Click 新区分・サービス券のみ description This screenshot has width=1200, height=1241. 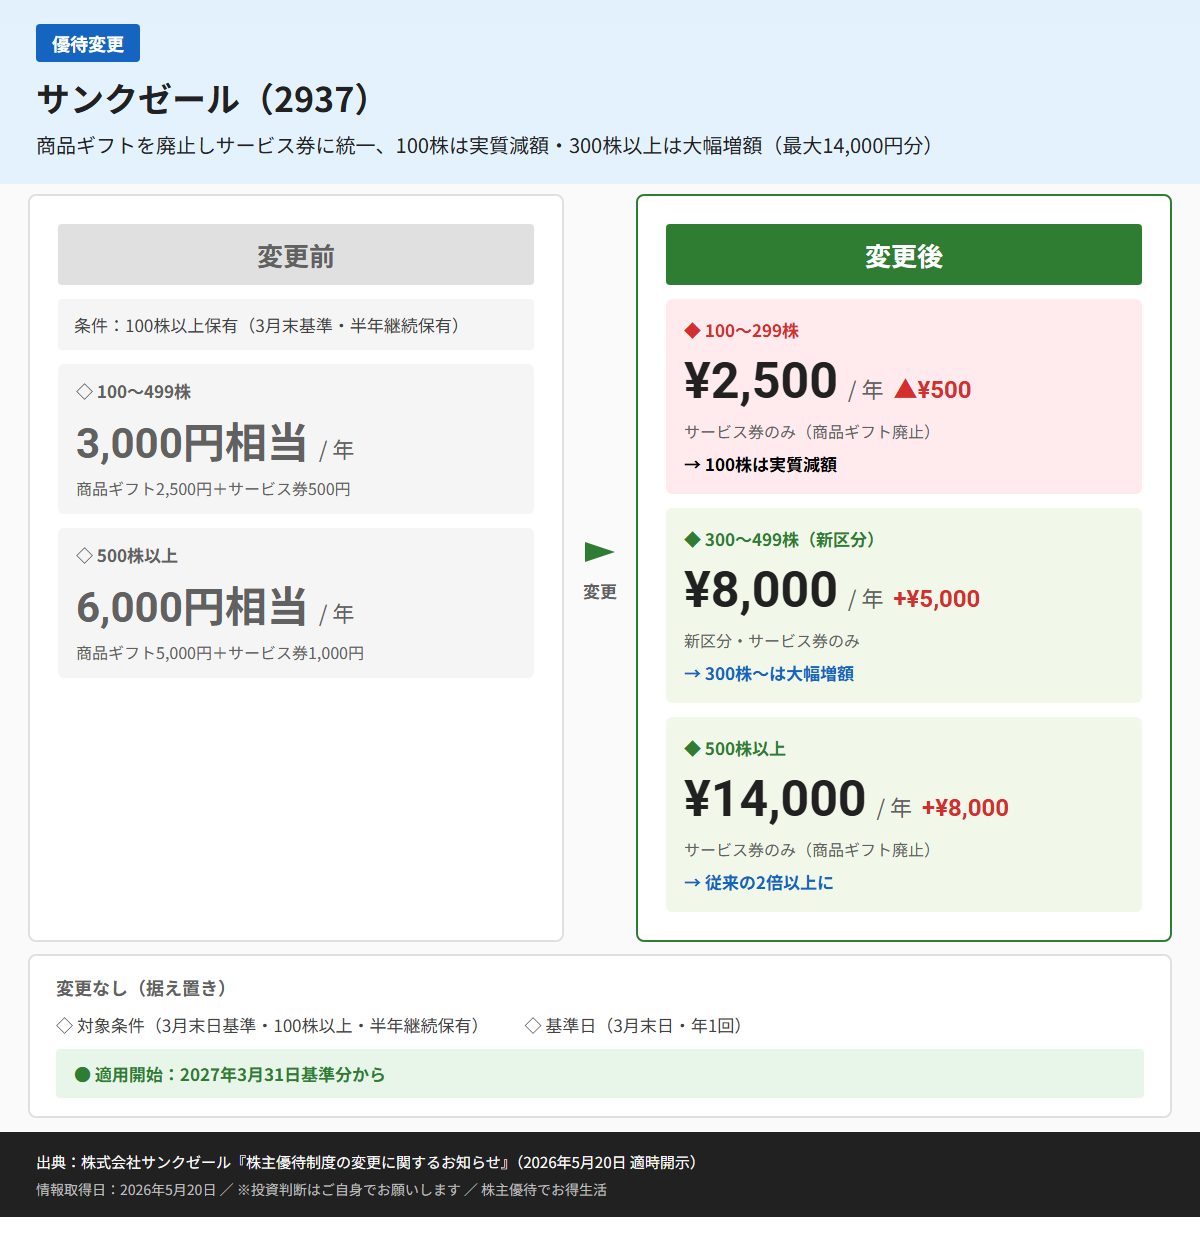[x=772, y=641]
